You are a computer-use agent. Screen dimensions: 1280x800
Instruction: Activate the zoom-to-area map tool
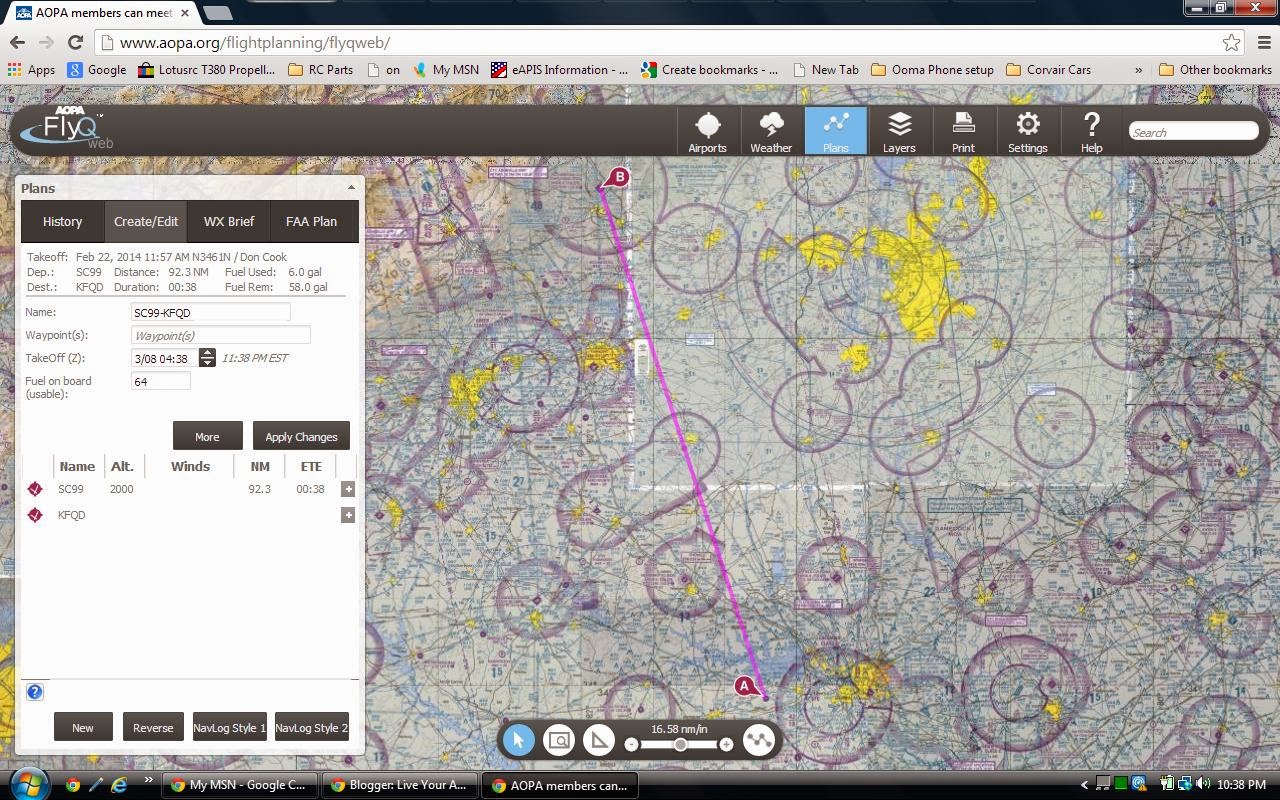coord(559,740)
